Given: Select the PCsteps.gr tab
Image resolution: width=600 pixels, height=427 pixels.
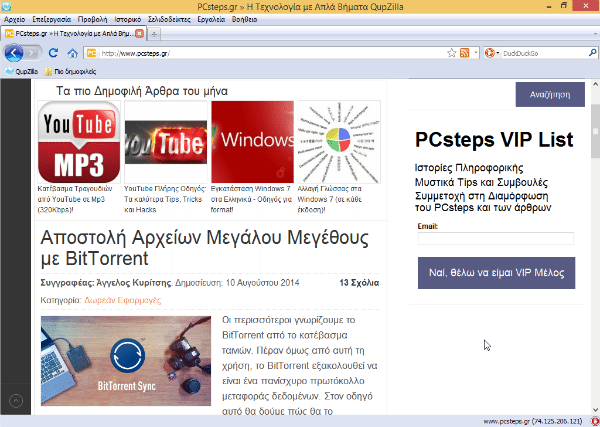Looking at the screenshot, I should point(73,34).
